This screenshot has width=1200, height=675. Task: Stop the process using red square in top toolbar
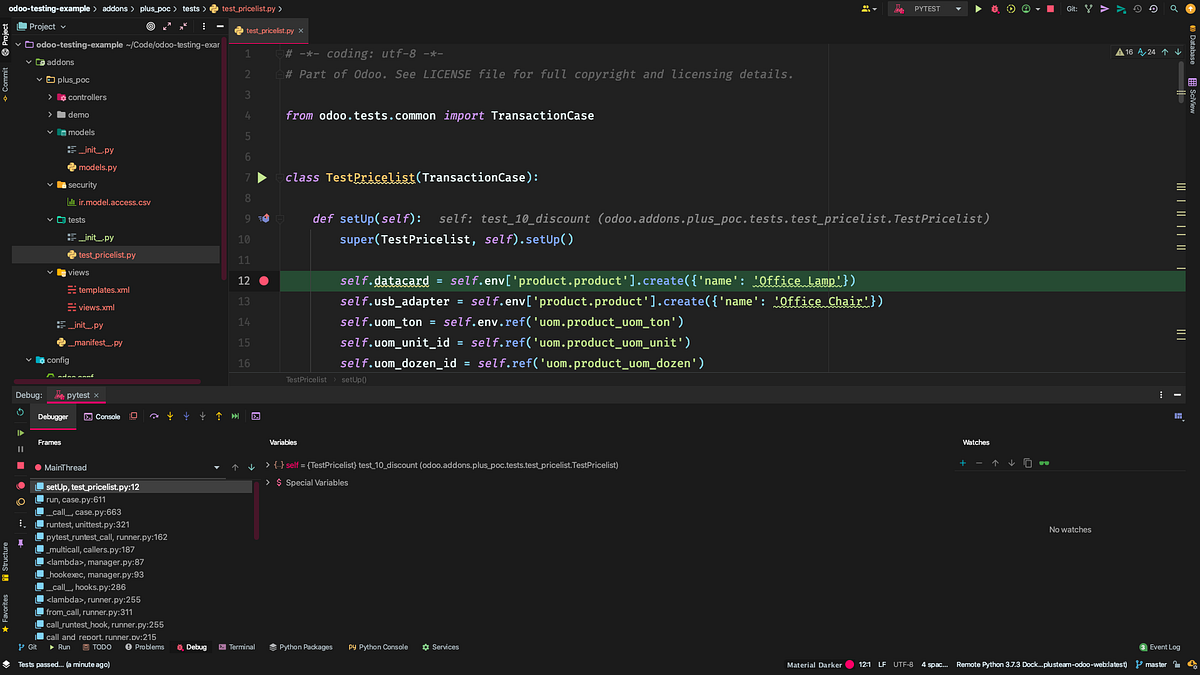tap(1050, 9)
